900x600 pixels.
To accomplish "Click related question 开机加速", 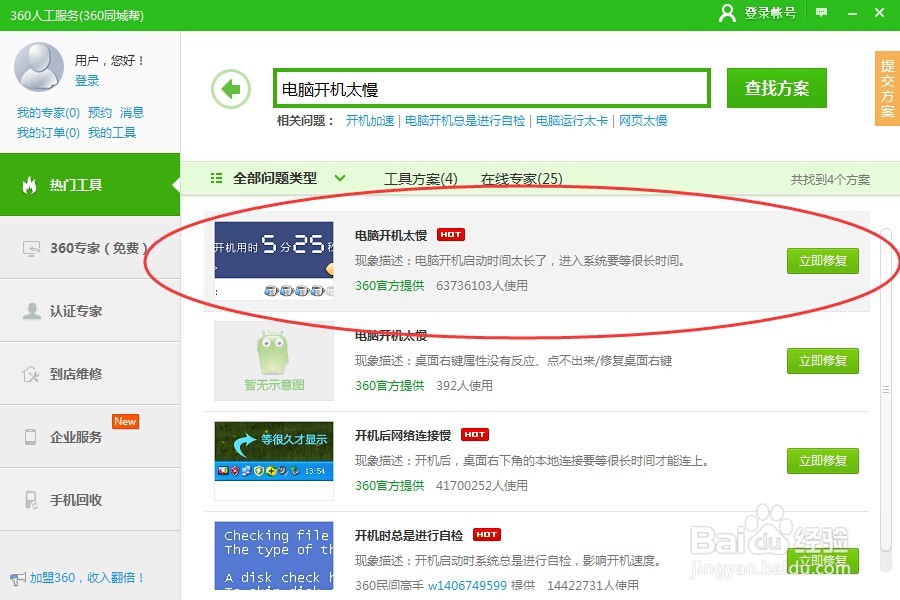I will point(370,121).
